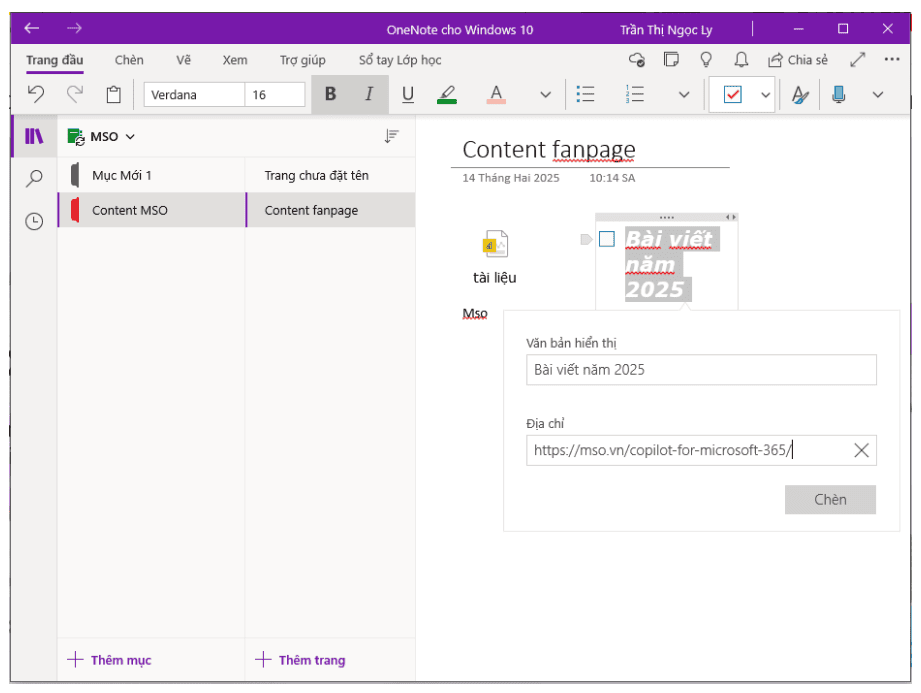
Task: Switch to the Xem tab
Action: pos(235,60)
